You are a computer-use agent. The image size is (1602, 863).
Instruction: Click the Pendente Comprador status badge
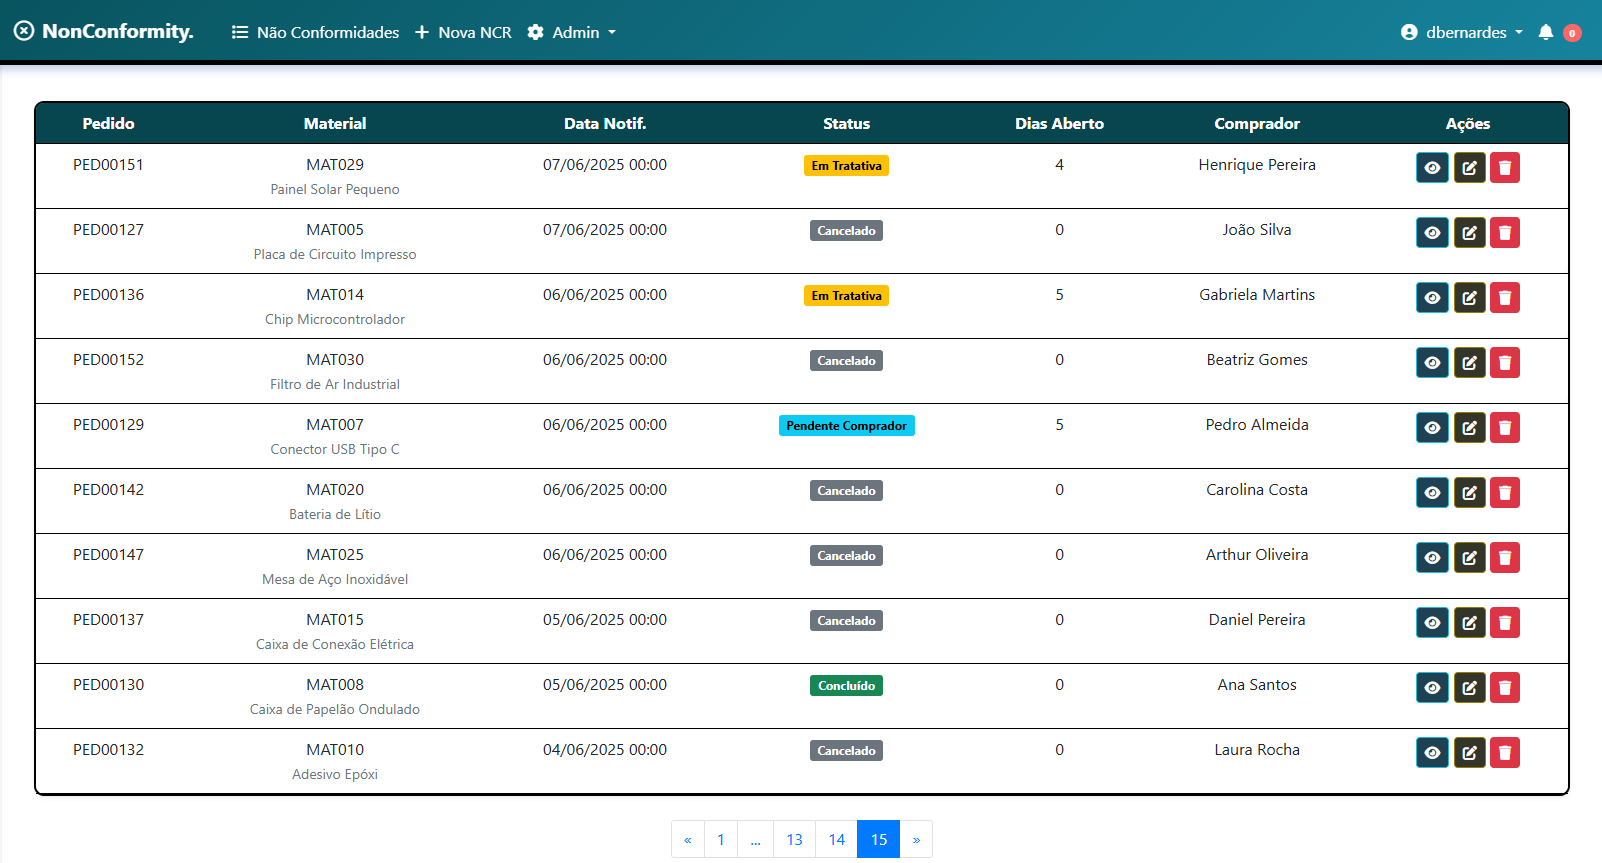[846, 426]
